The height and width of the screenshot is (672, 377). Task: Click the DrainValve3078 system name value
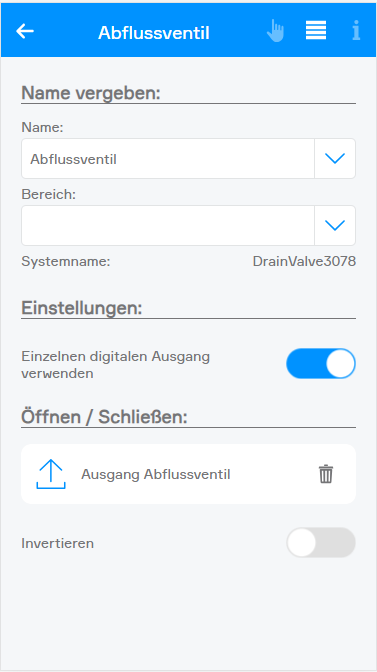pyautogui.click(x=304, y=261)
